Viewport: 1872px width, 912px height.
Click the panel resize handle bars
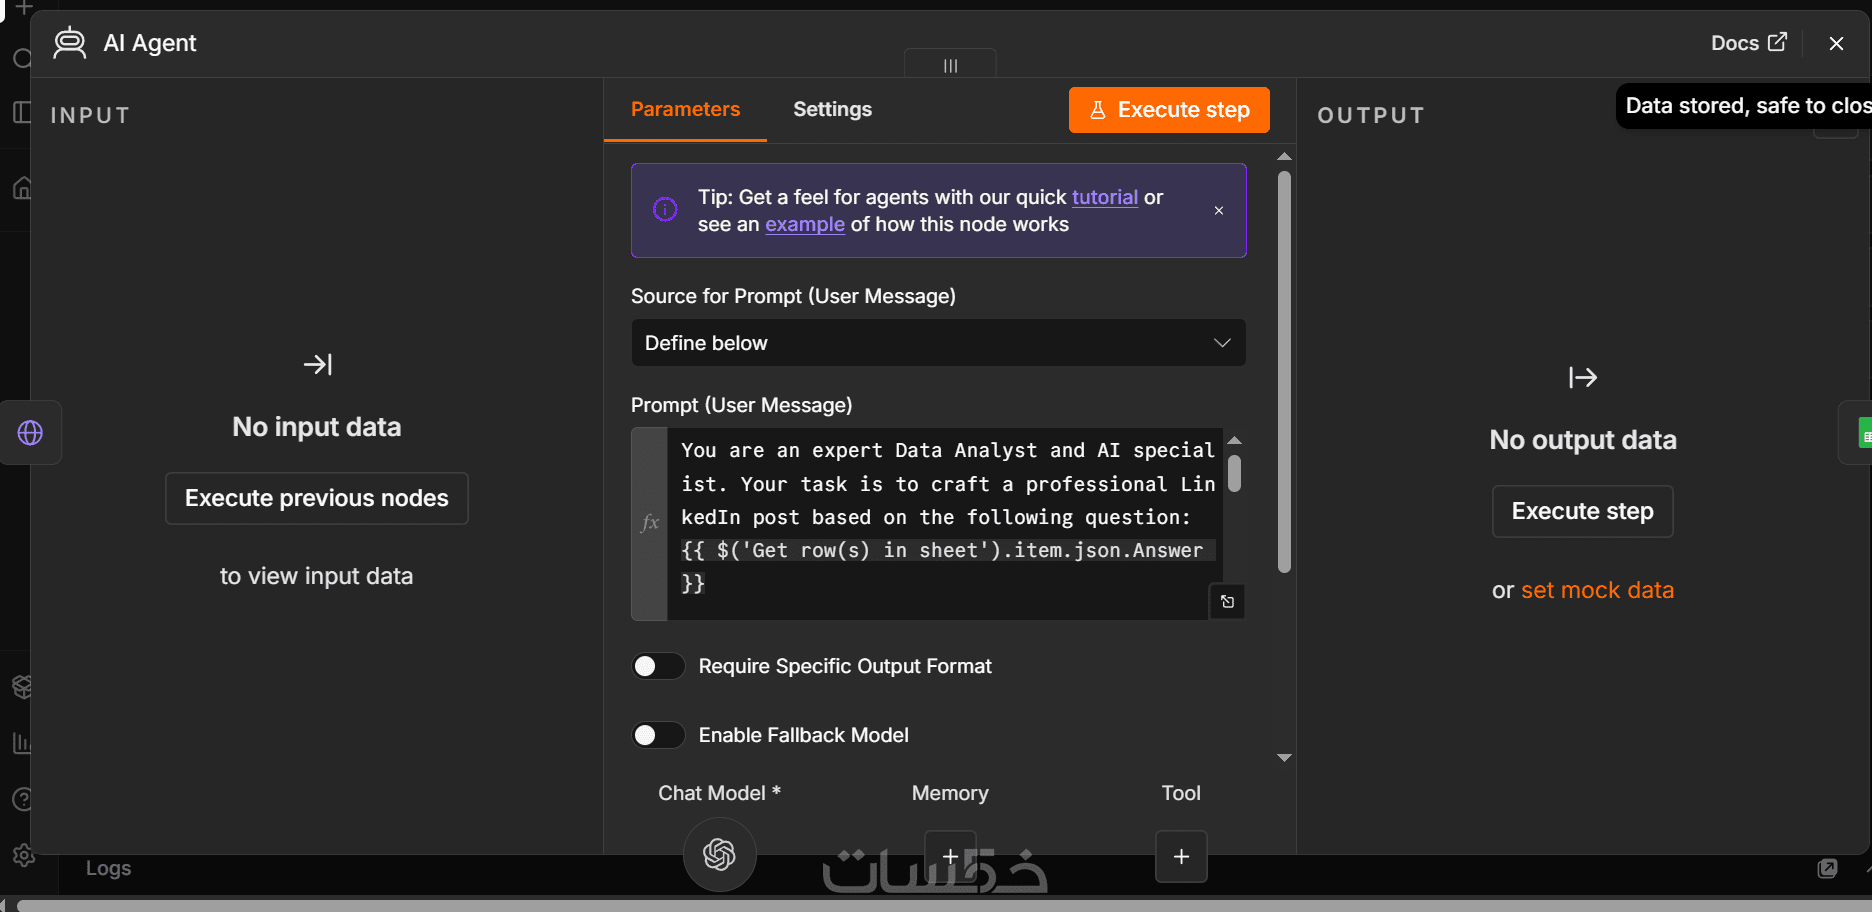pyautogui.click(x=950, y=65)
